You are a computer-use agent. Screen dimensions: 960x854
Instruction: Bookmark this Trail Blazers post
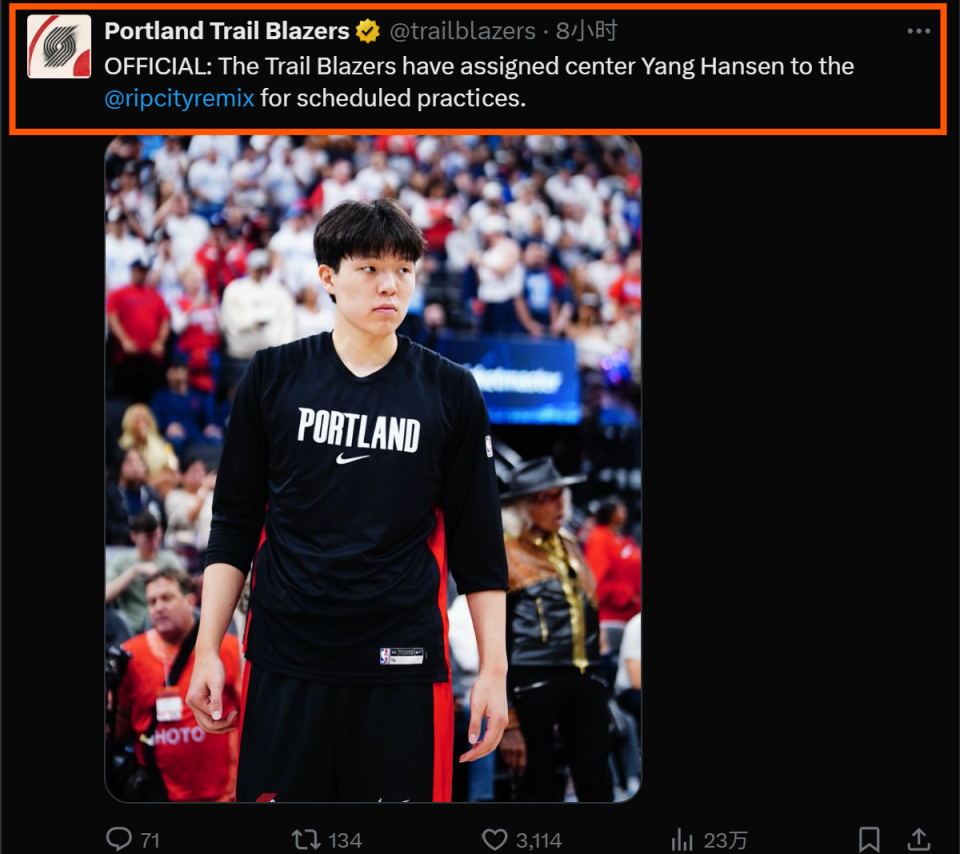coord(869,839)
